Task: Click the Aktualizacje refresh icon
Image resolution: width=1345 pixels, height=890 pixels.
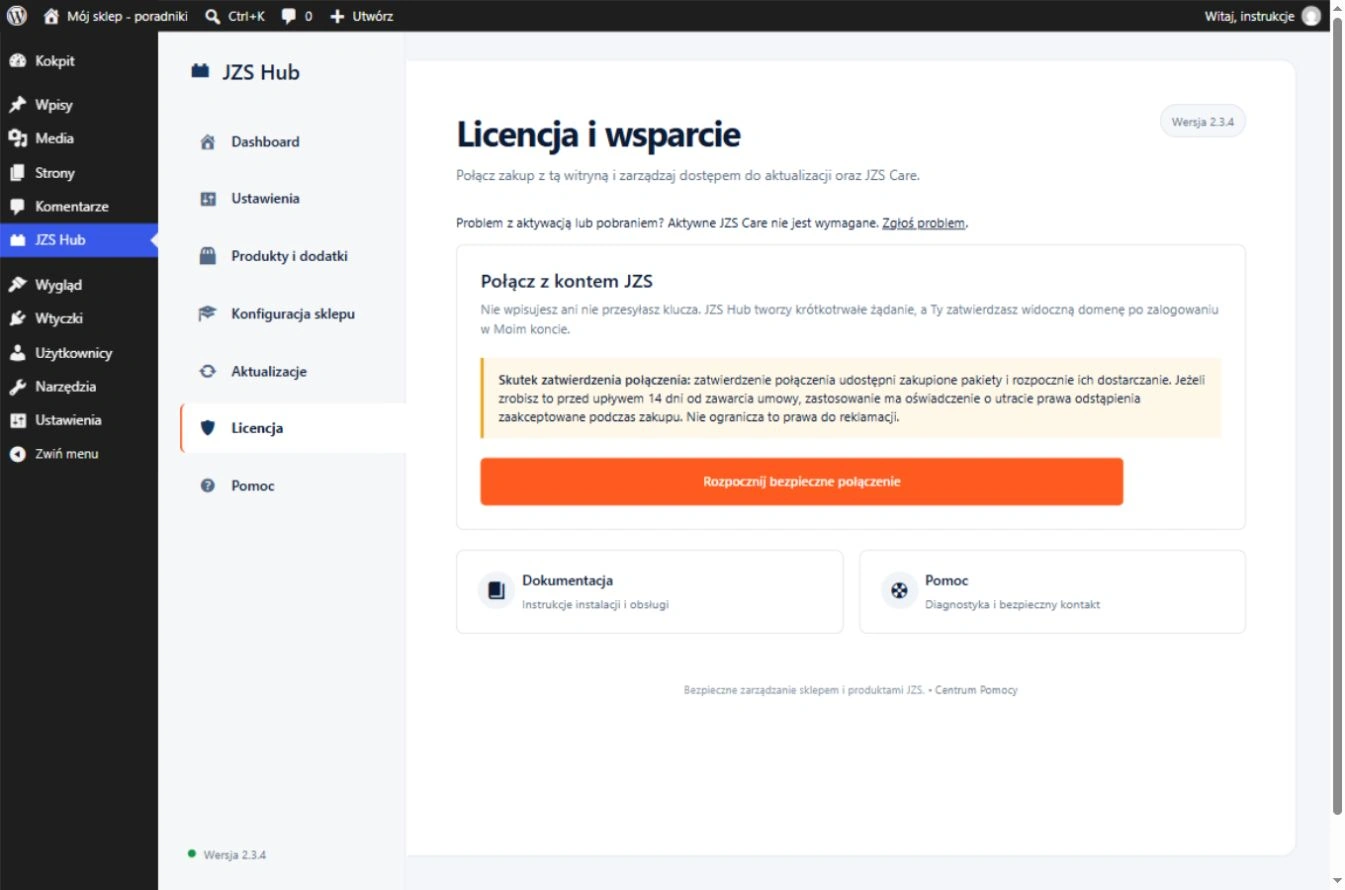Action: [208, 371]
